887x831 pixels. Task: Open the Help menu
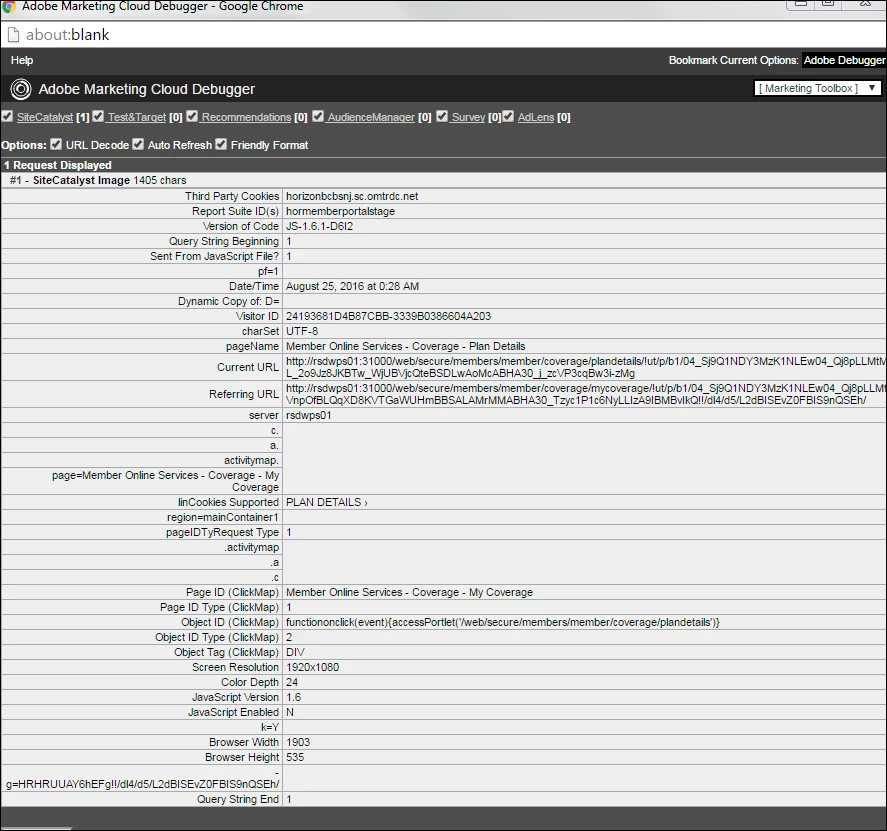tap(22, 60)
